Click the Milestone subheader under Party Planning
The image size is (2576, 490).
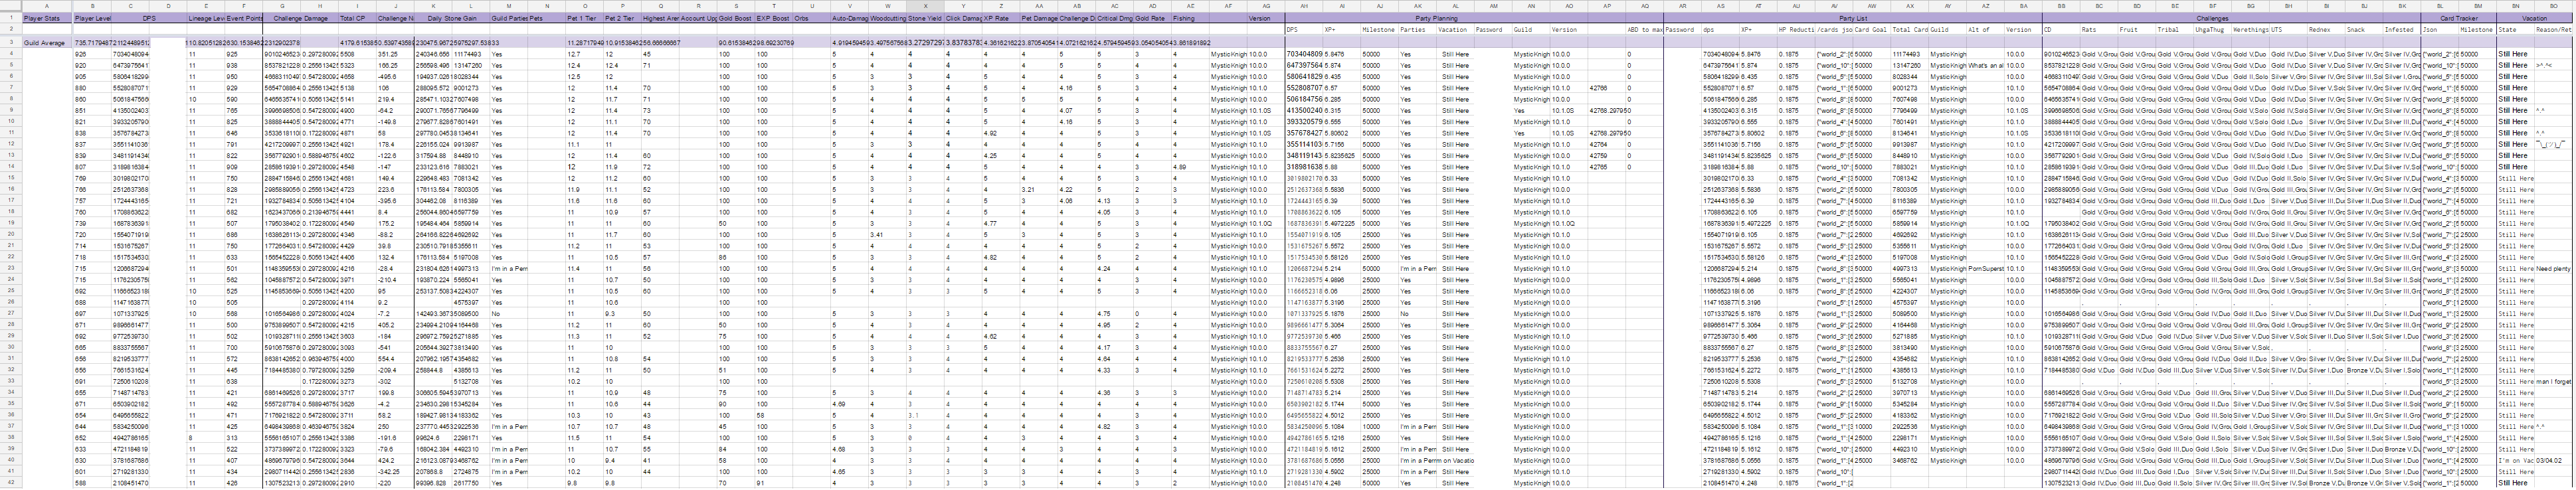pos(1377,30)
